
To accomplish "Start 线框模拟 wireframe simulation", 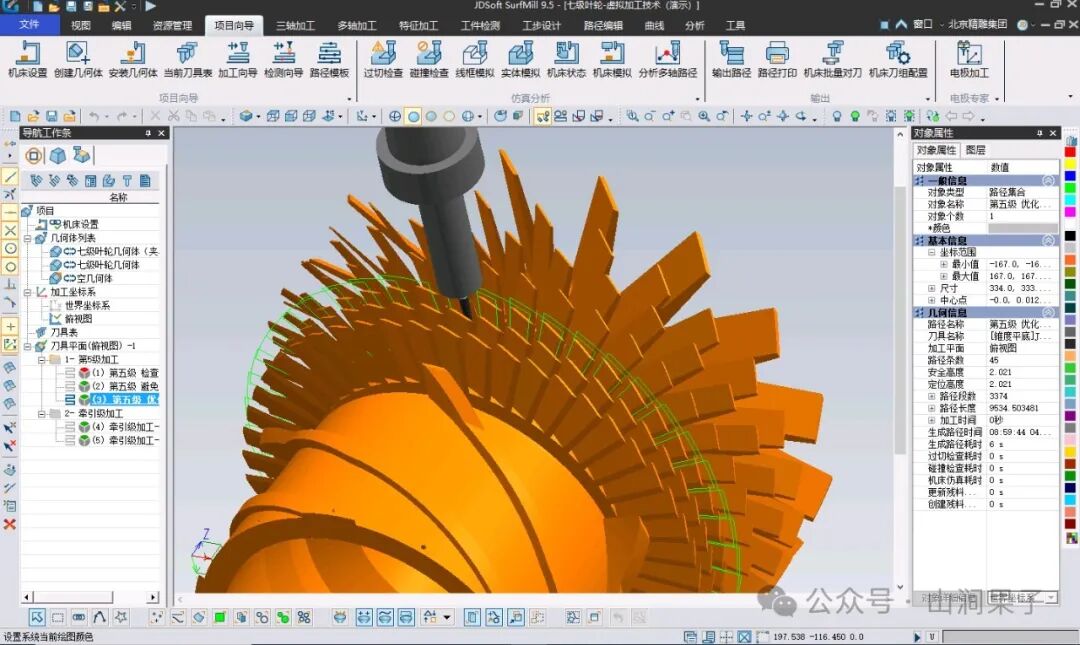I will point(475,60).
